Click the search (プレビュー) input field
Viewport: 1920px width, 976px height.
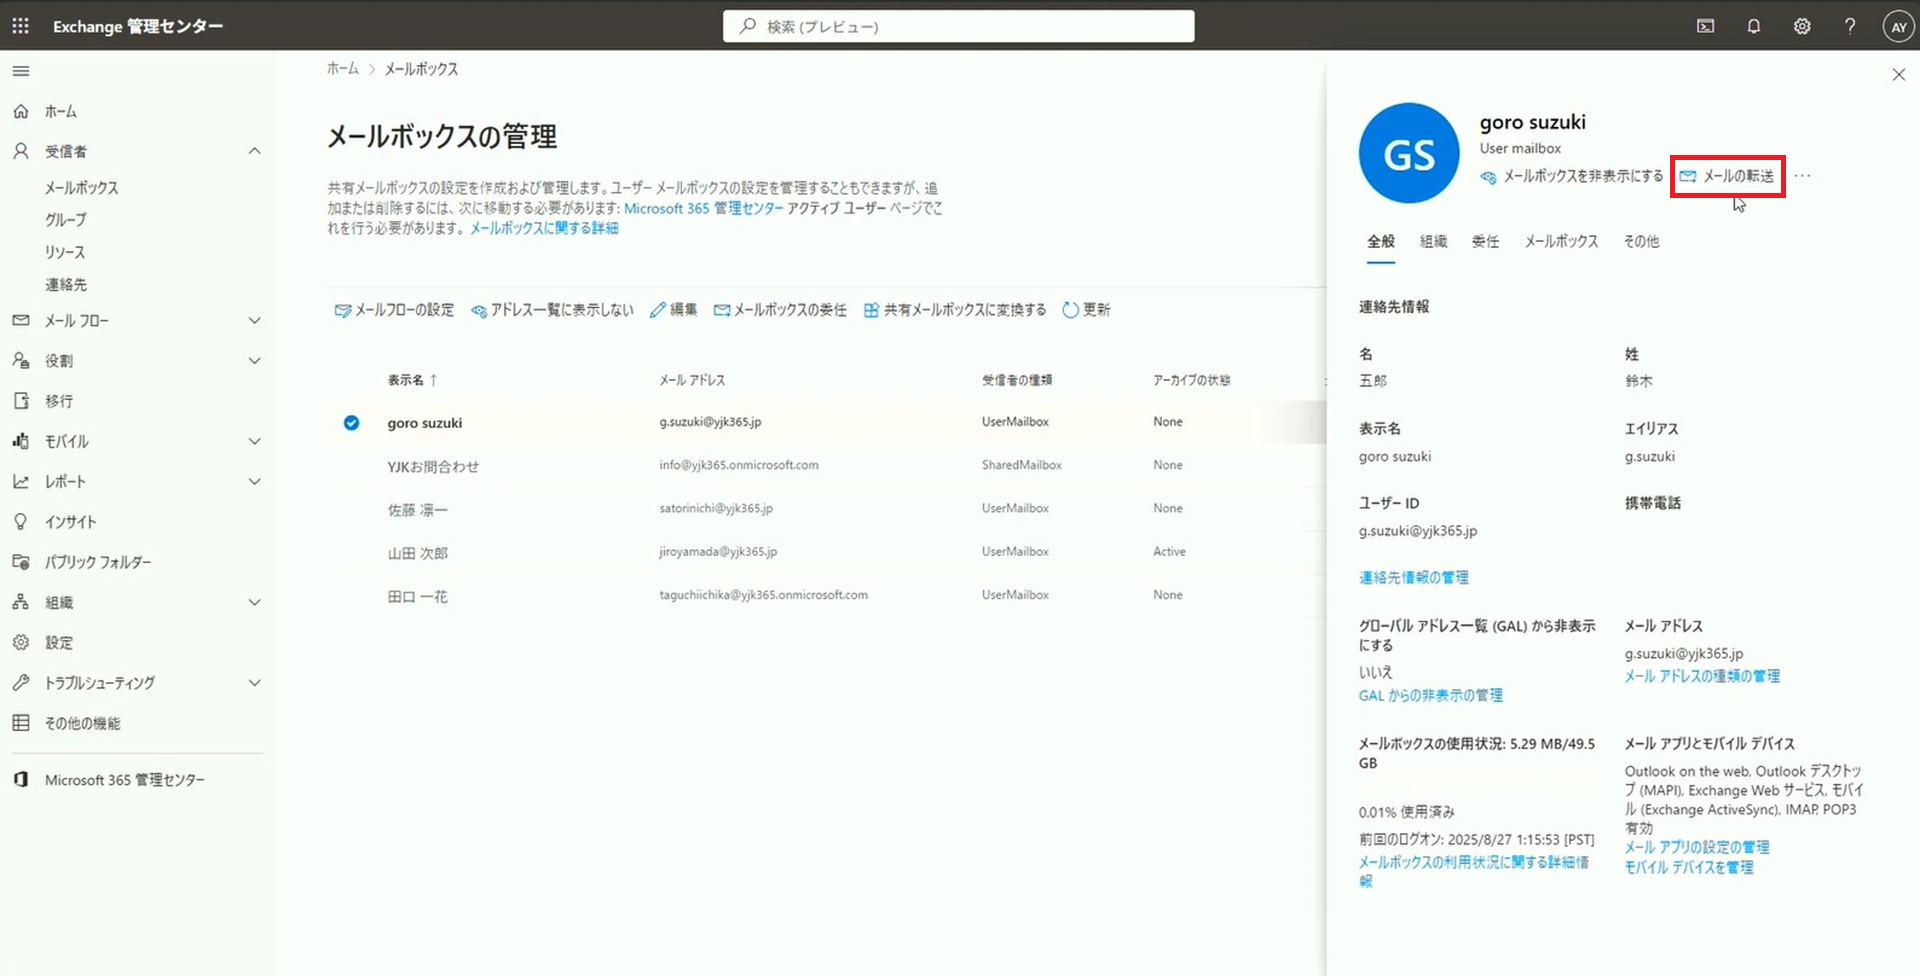(x=958, y=27)
